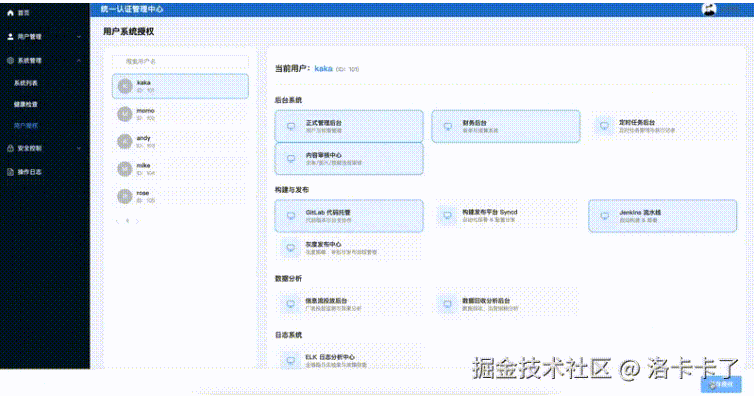Click the 统一认证管理中心 header title
The width and height of the screenshot is (754, 396).
(x=132, y=9)
